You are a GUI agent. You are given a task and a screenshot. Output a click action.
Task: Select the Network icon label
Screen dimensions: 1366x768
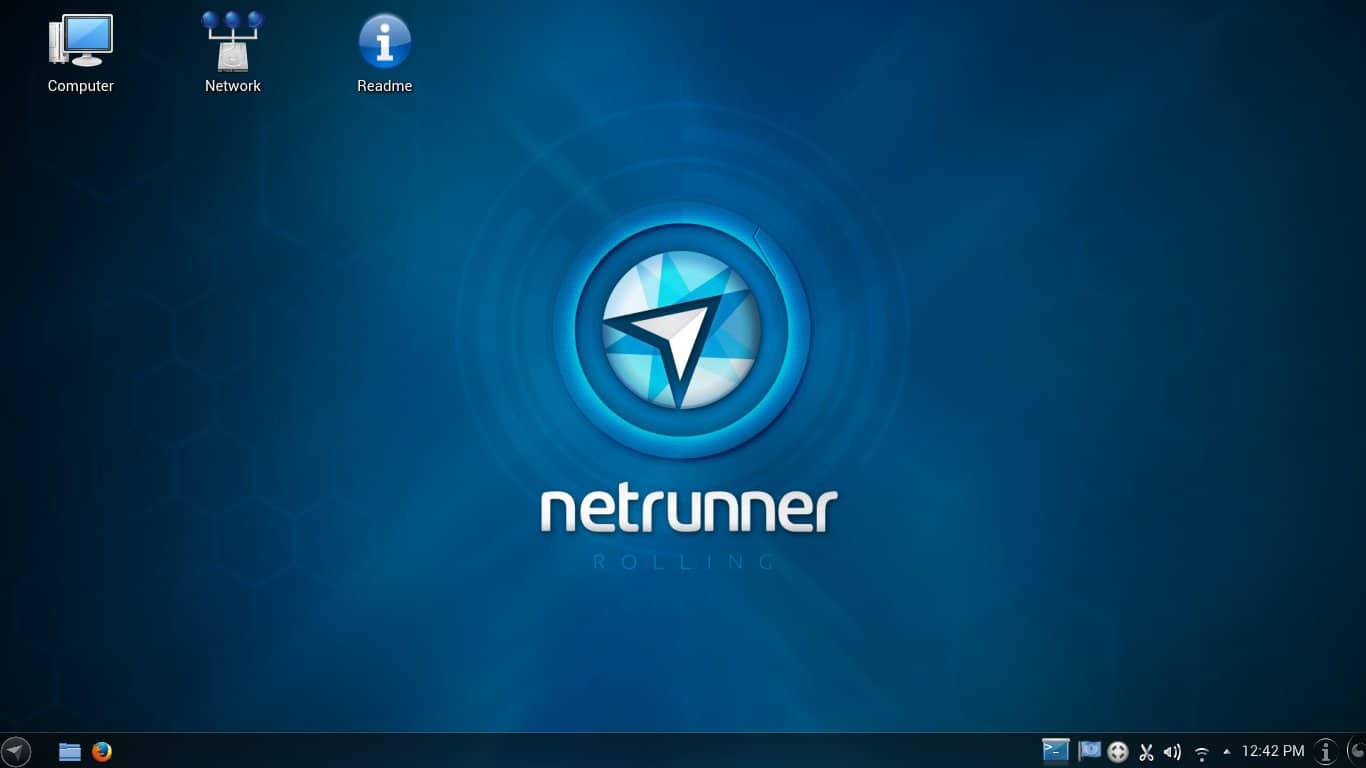[233, 86]
